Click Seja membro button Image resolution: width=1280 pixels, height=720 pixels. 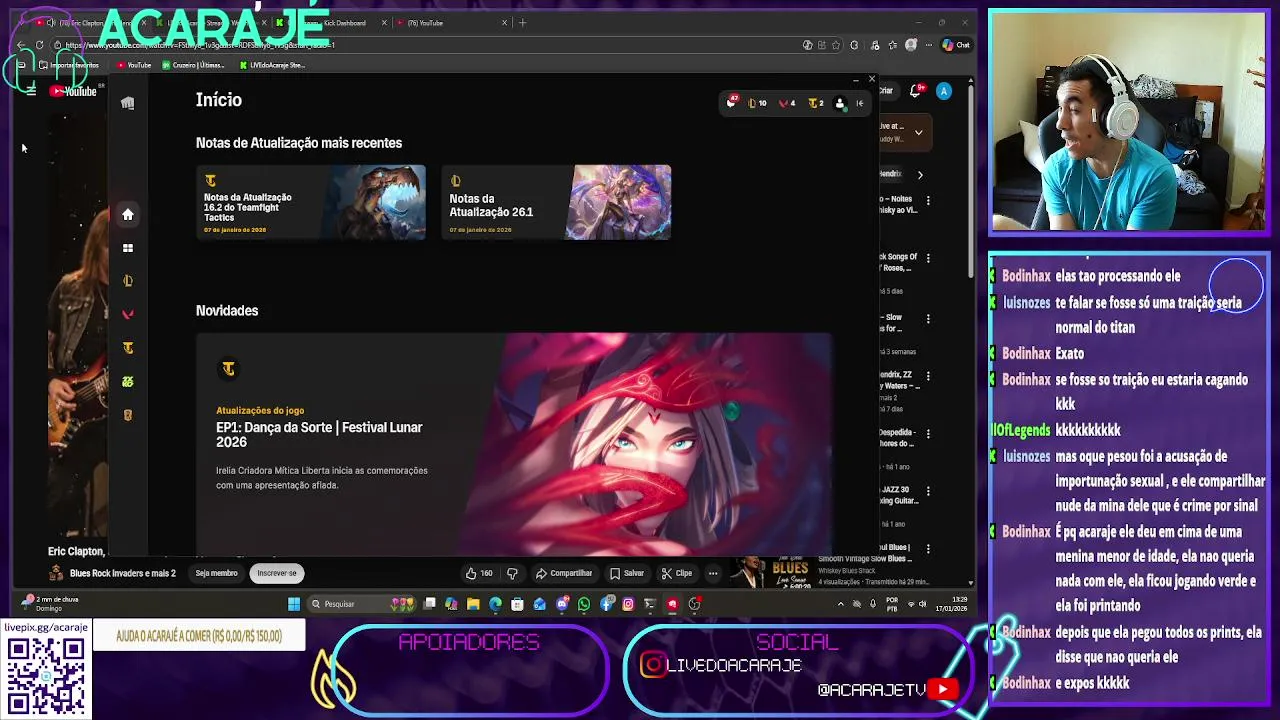point(216,573)
